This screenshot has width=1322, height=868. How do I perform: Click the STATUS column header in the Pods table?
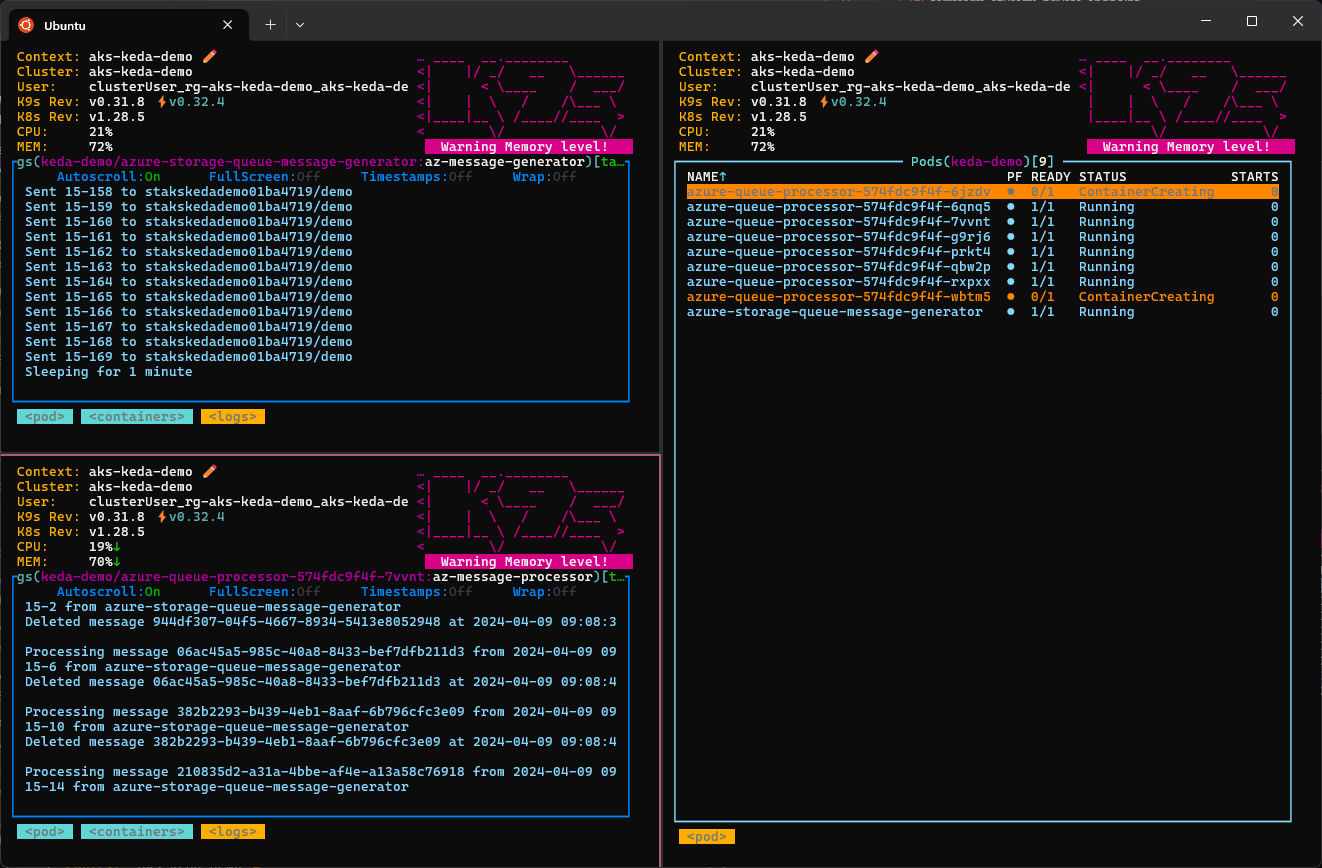pyautogui.click(x=1103, y=177)
